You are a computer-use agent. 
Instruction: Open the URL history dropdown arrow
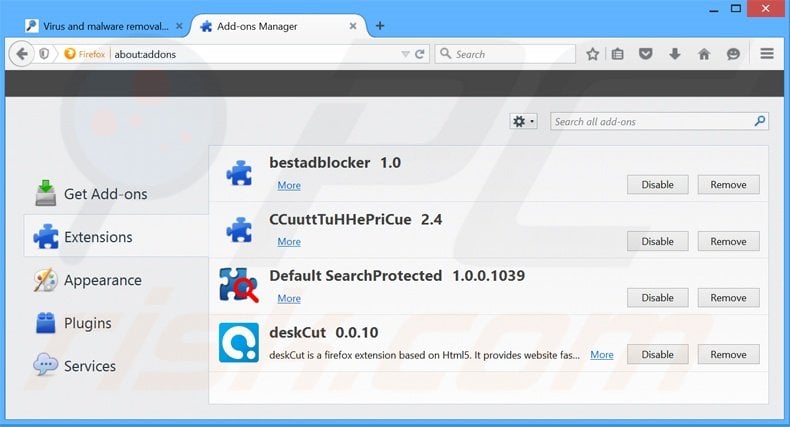(x=405, y=54)
